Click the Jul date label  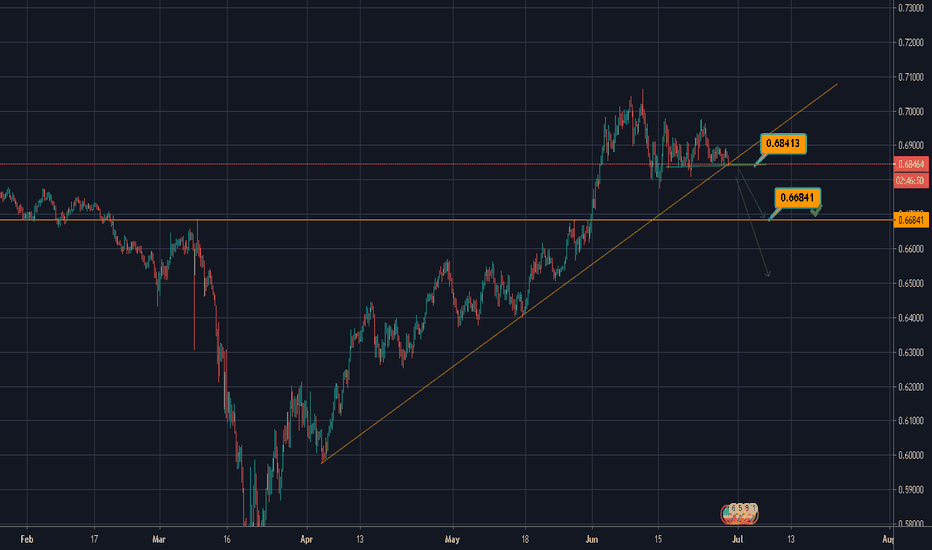(738, 540)
